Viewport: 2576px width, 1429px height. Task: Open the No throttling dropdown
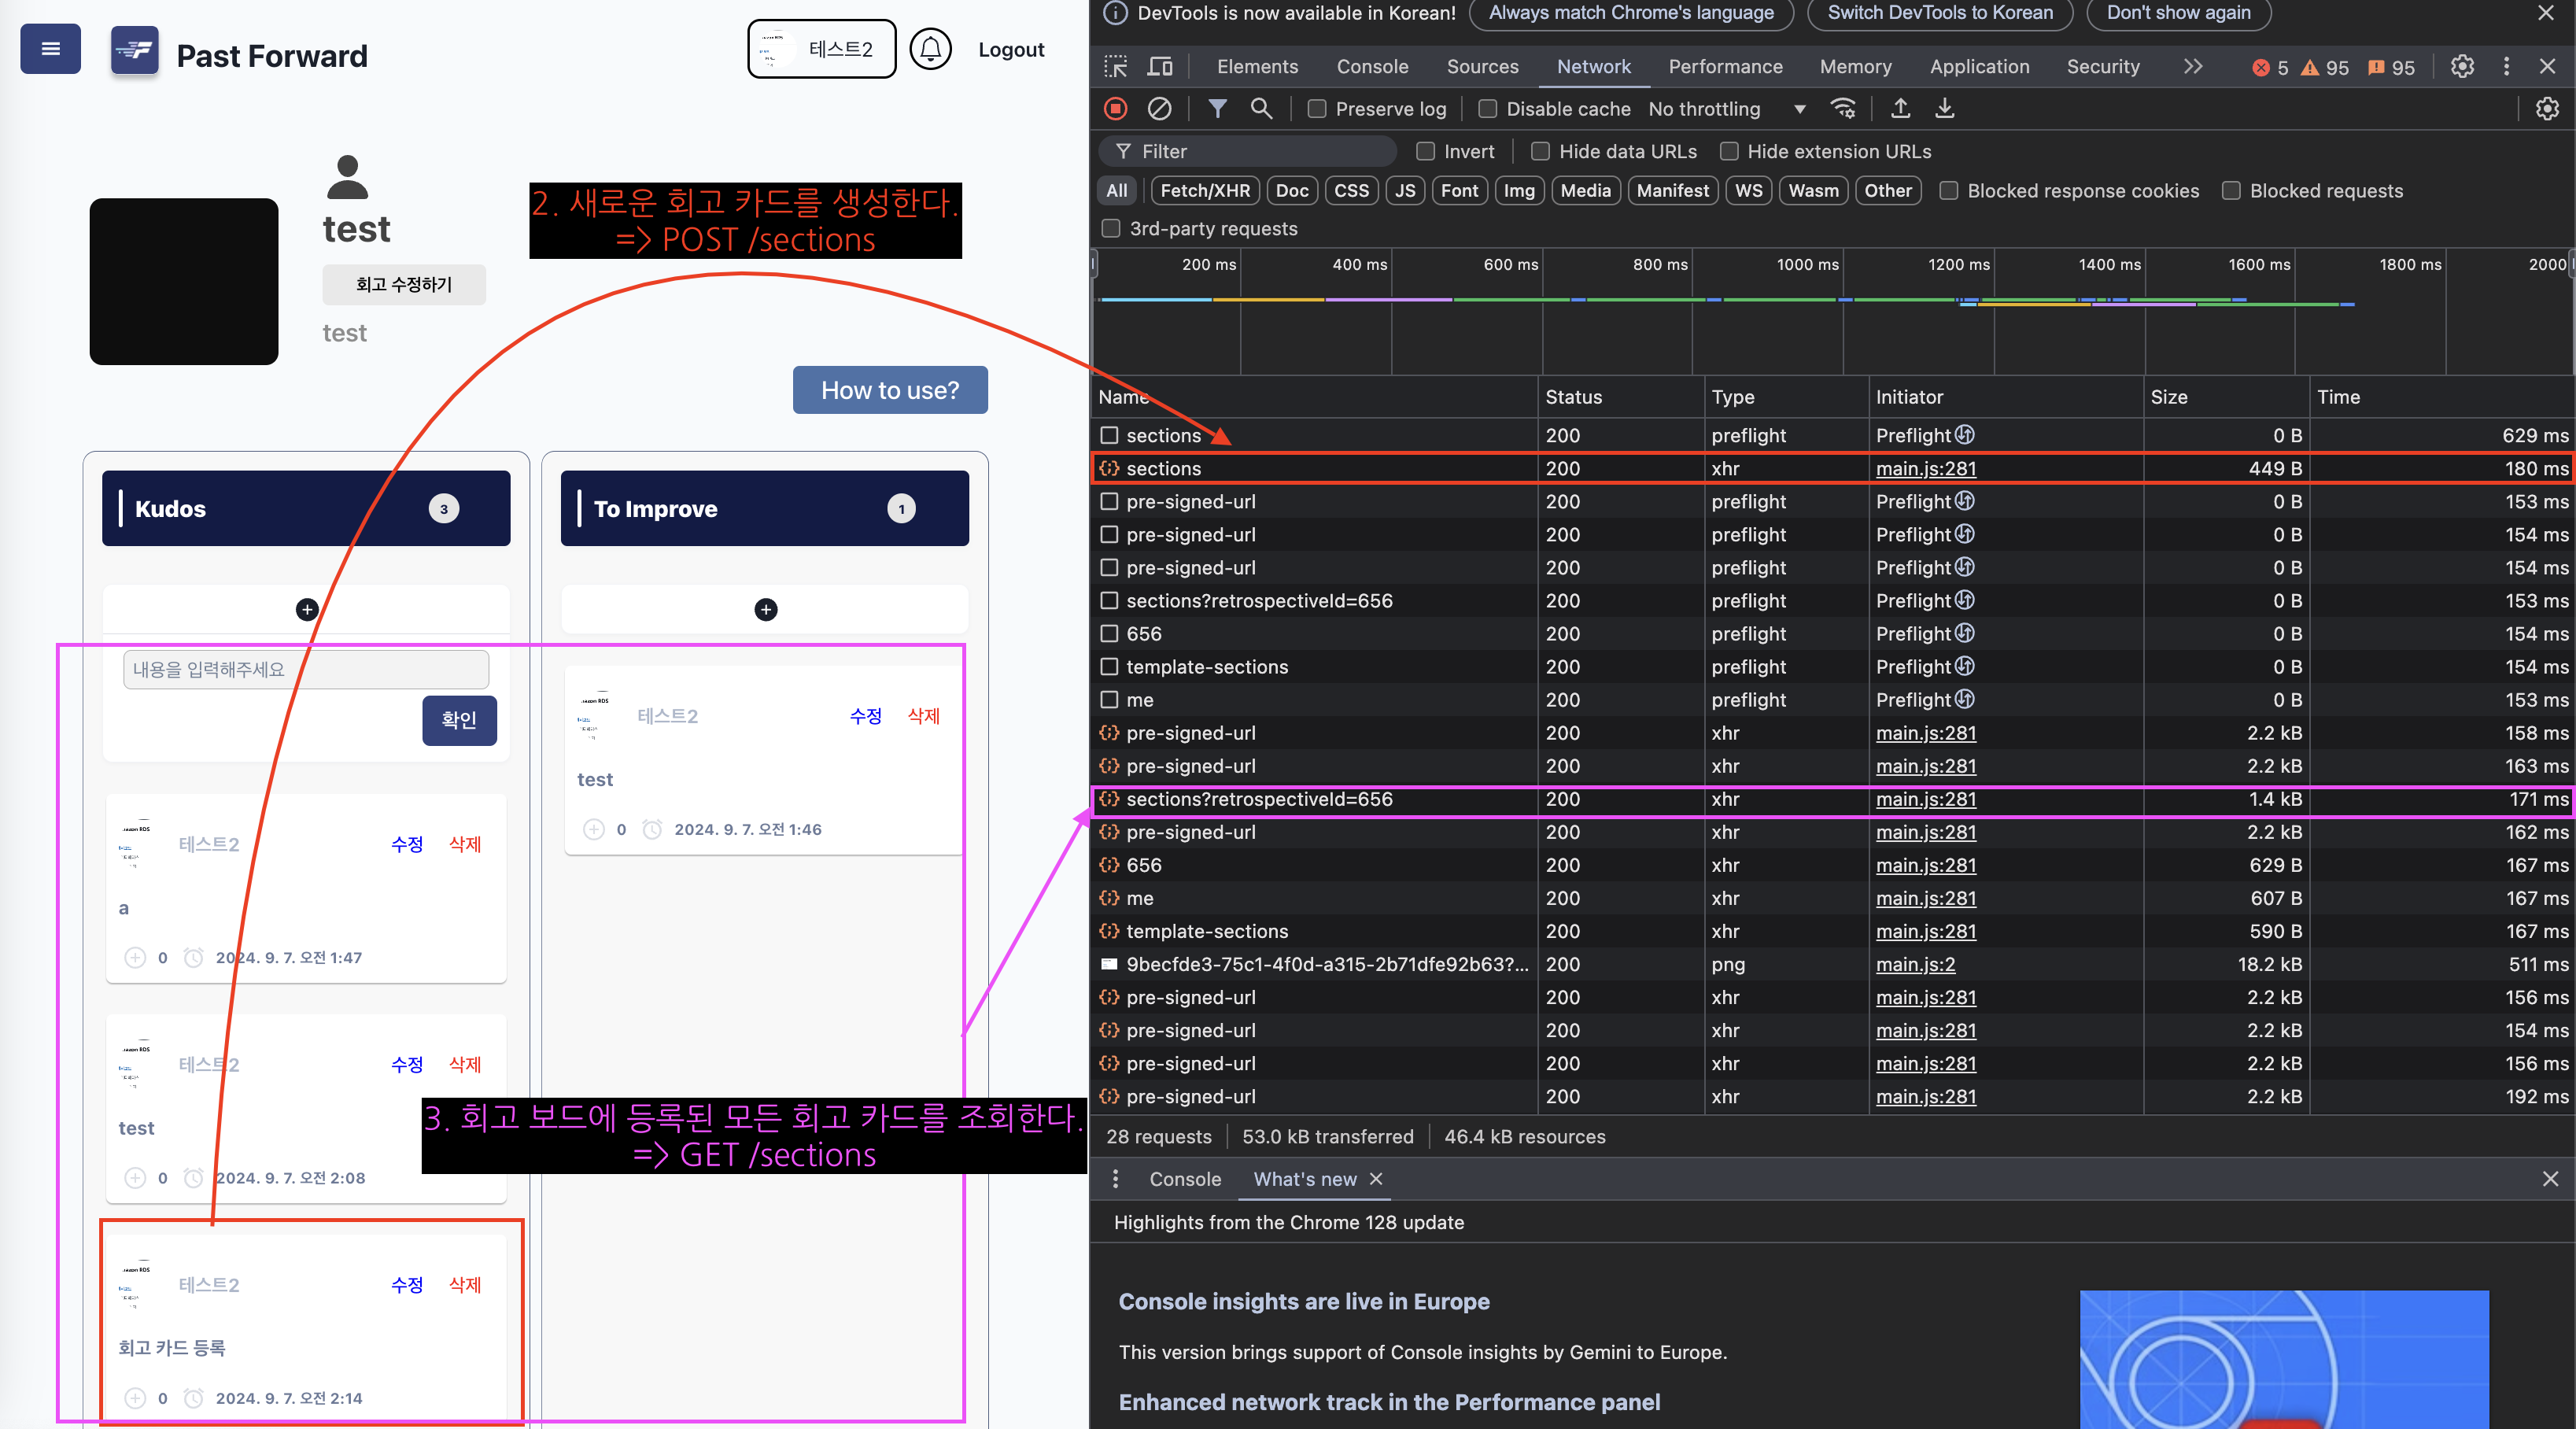(1727, 109)
